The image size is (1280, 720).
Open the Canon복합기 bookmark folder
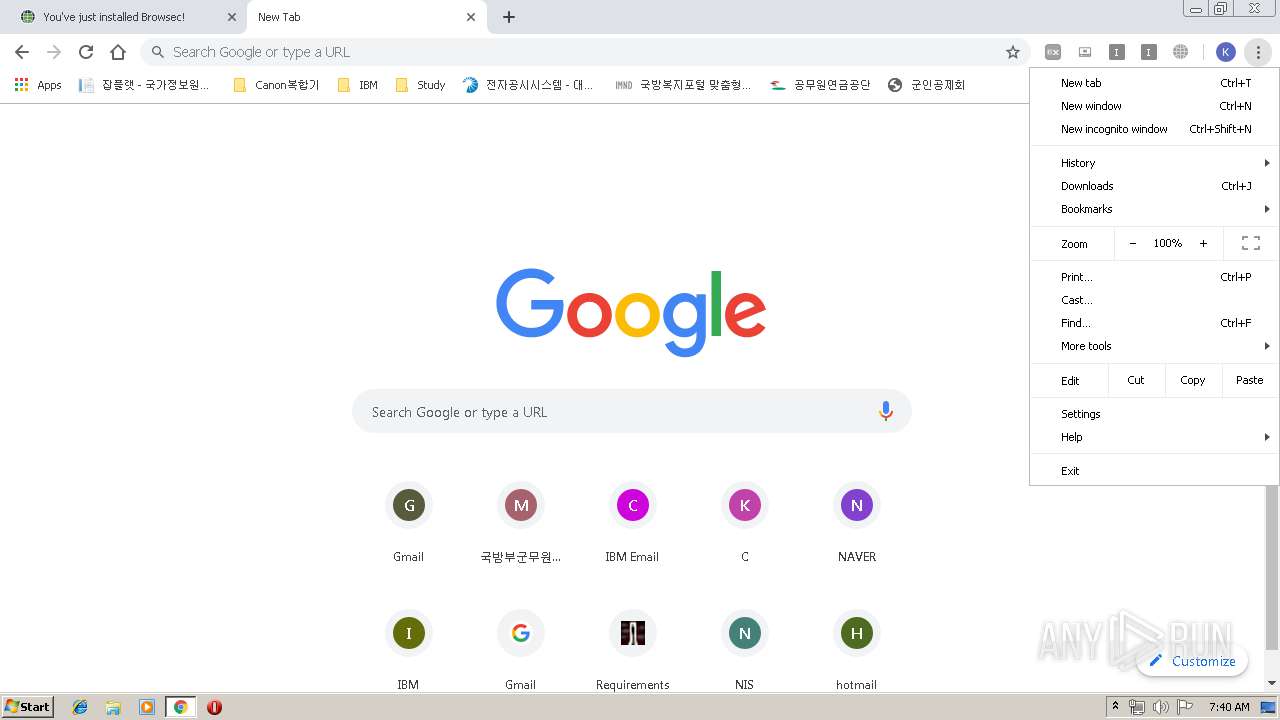[276, 85]
